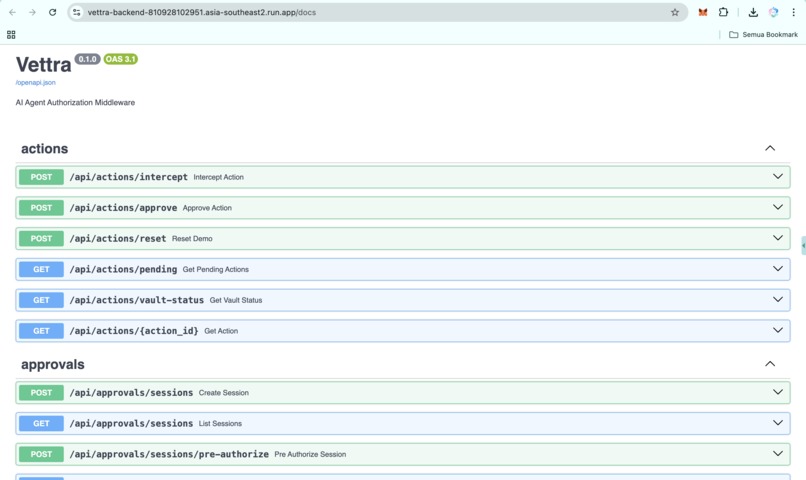Viewport: 806px width, 480px height.
Task: Click the 'Approve Action' summary text
Action: pos(207,208)
